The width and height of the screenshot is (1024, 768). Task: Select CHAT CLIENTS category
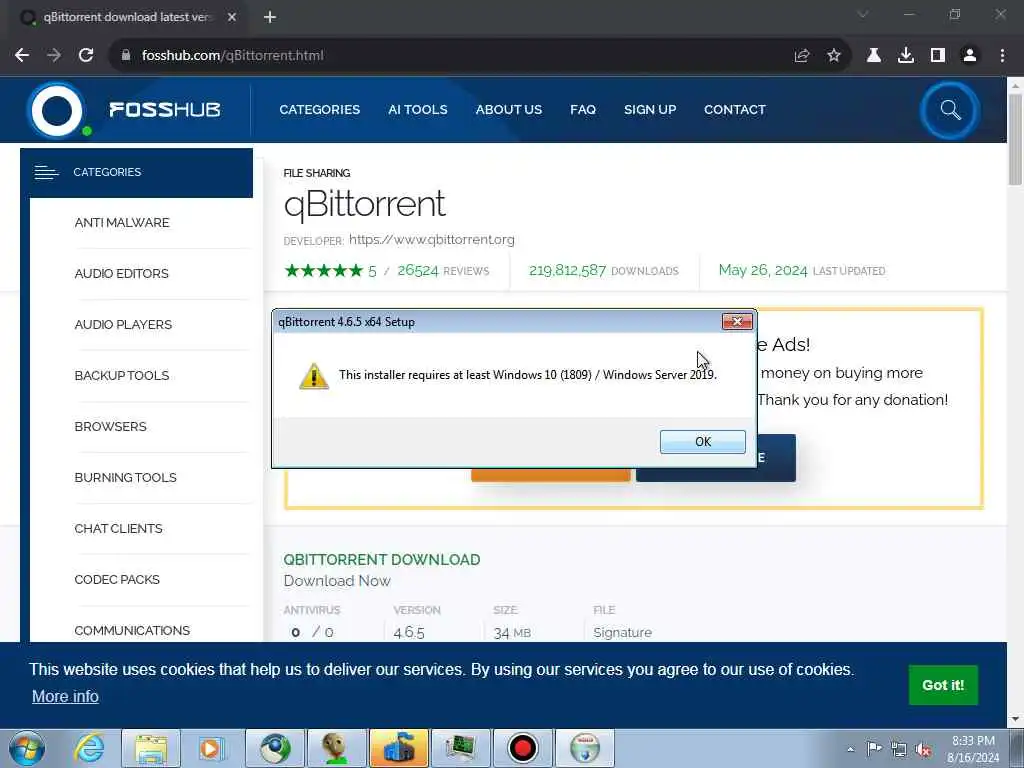(118, 528)
